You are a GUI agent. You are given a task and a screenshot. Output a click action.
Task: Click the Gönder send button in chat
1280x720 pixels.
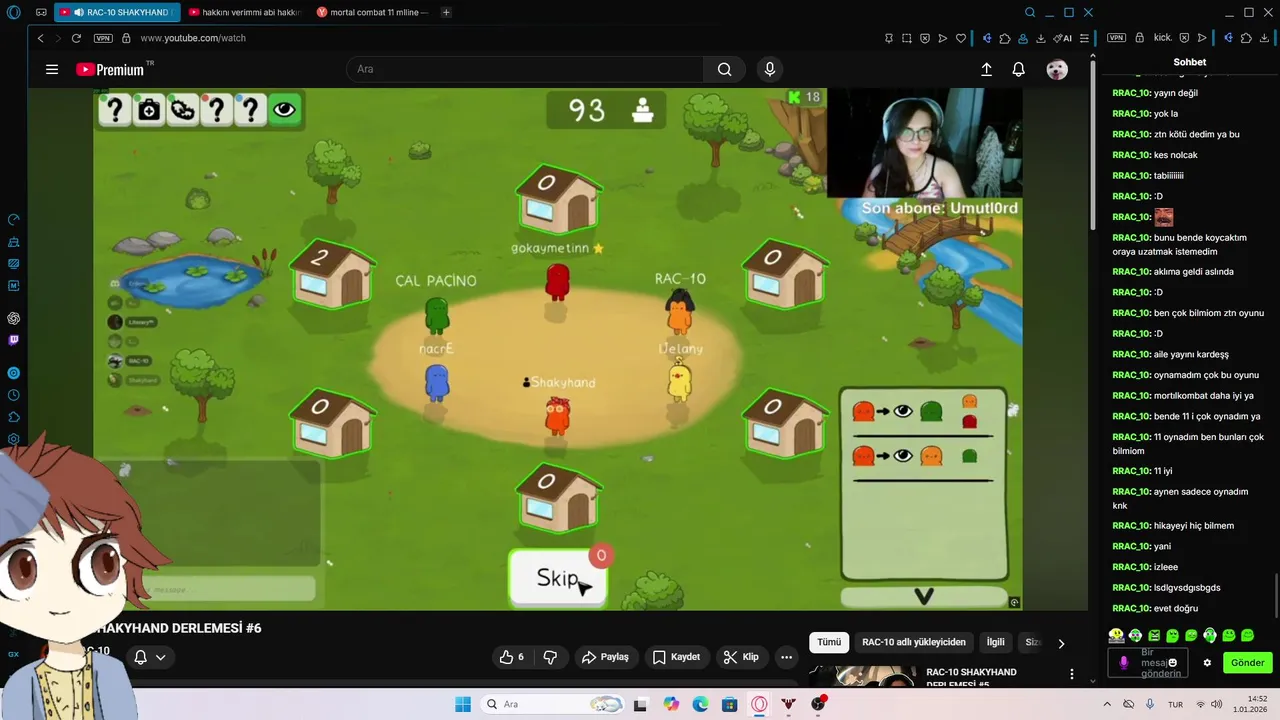[1247, 662]
